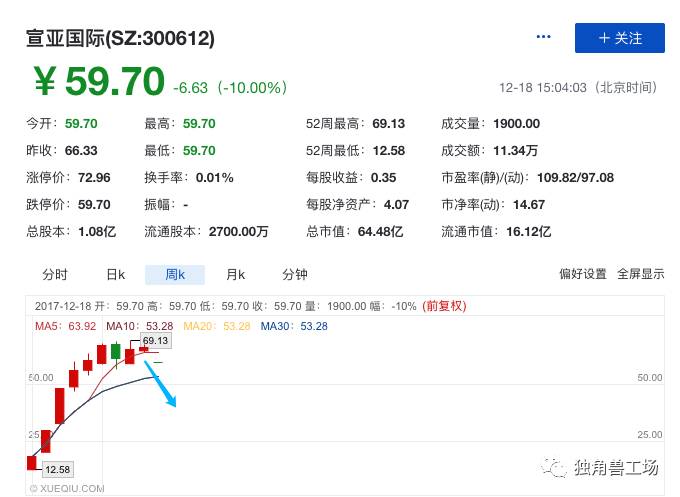The image size is (680, 497).
Task: Click the 总市值 value 64.48亿
Action: pyautogui.click(x=380, y=232)
